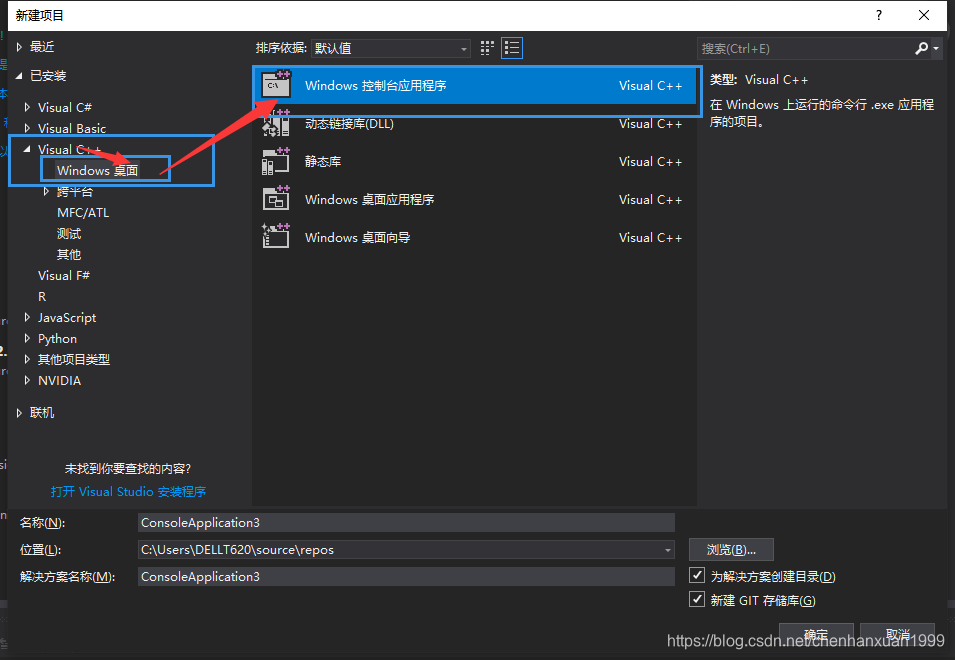Open the help question mark button
The width and height of the screenshot is (955, 660).
878,15
